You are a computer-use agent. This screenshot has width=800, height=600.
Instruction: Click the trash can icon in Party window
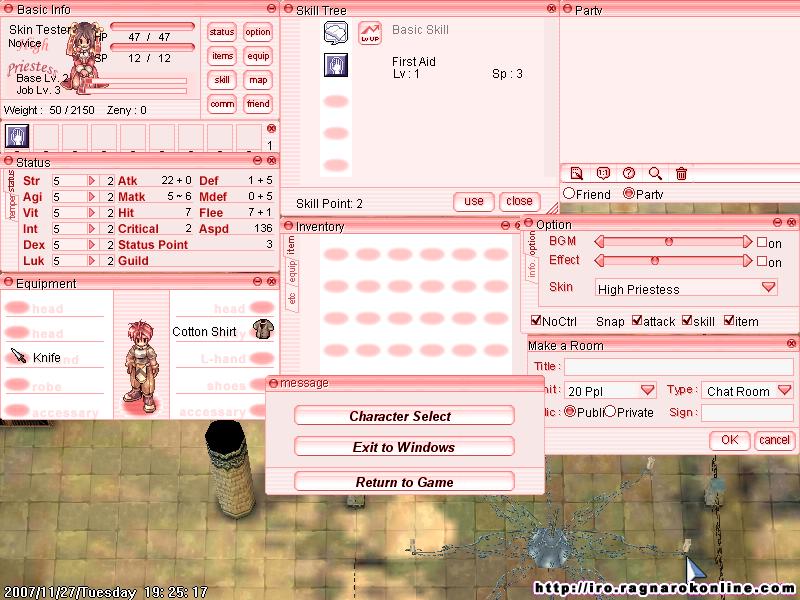pyautogui.click(x=681, y=173)
